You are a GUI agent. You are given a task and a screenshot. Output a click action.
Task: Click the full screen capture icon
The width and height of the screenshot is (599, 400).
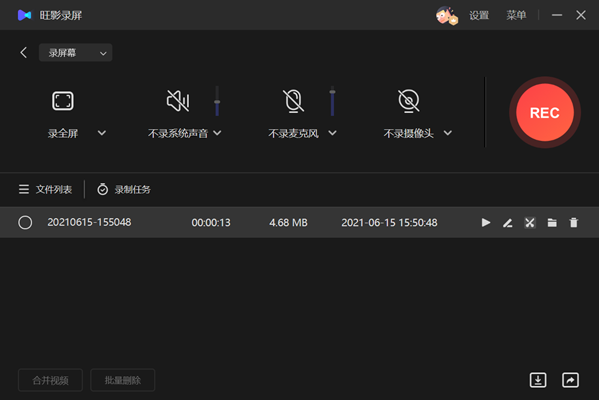coord(63,101)
